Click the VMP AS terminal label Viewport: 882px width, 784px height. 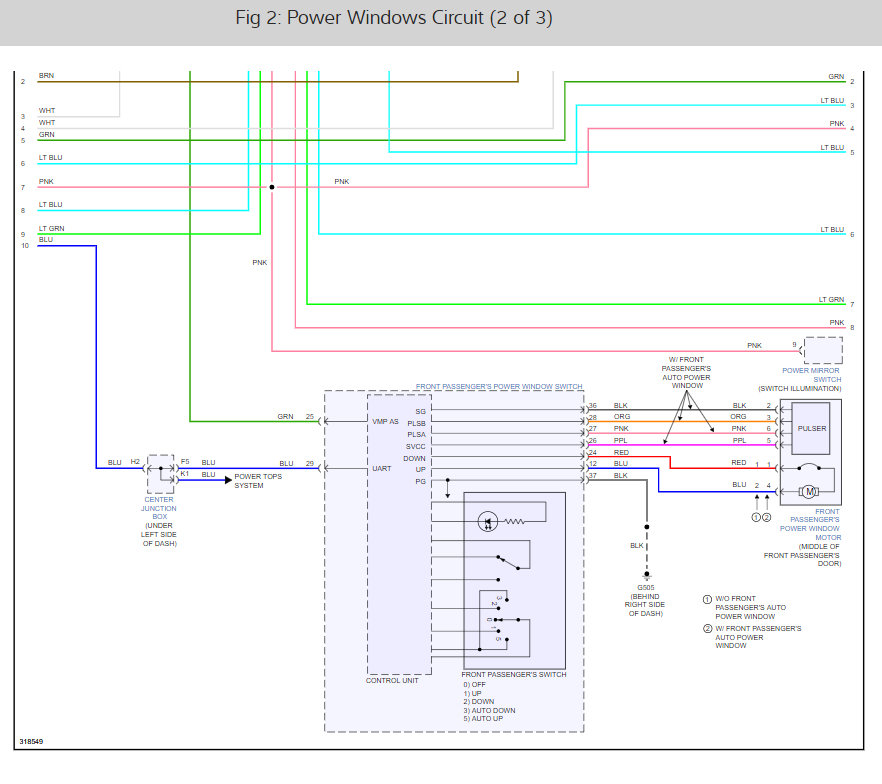click(385, 421)
